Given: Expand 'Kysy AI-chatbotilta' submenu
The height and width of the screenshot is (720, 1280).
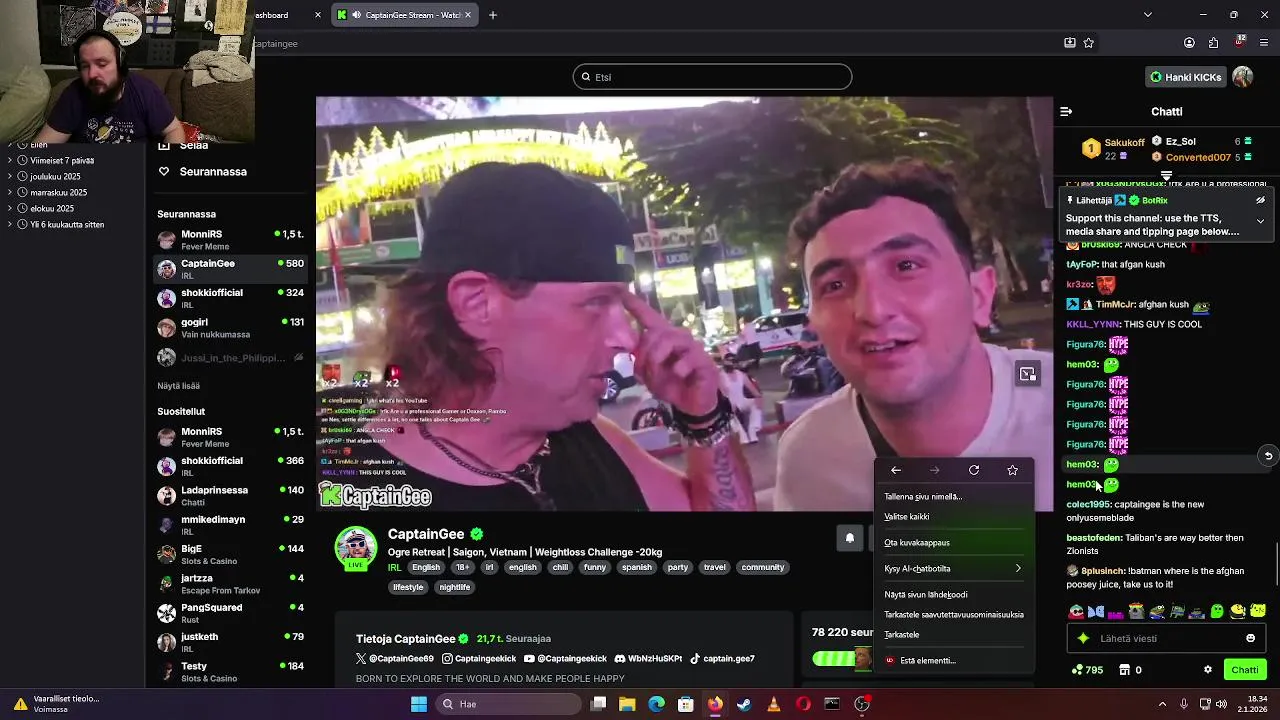Looking at the screenshot, I should [954, 569].
